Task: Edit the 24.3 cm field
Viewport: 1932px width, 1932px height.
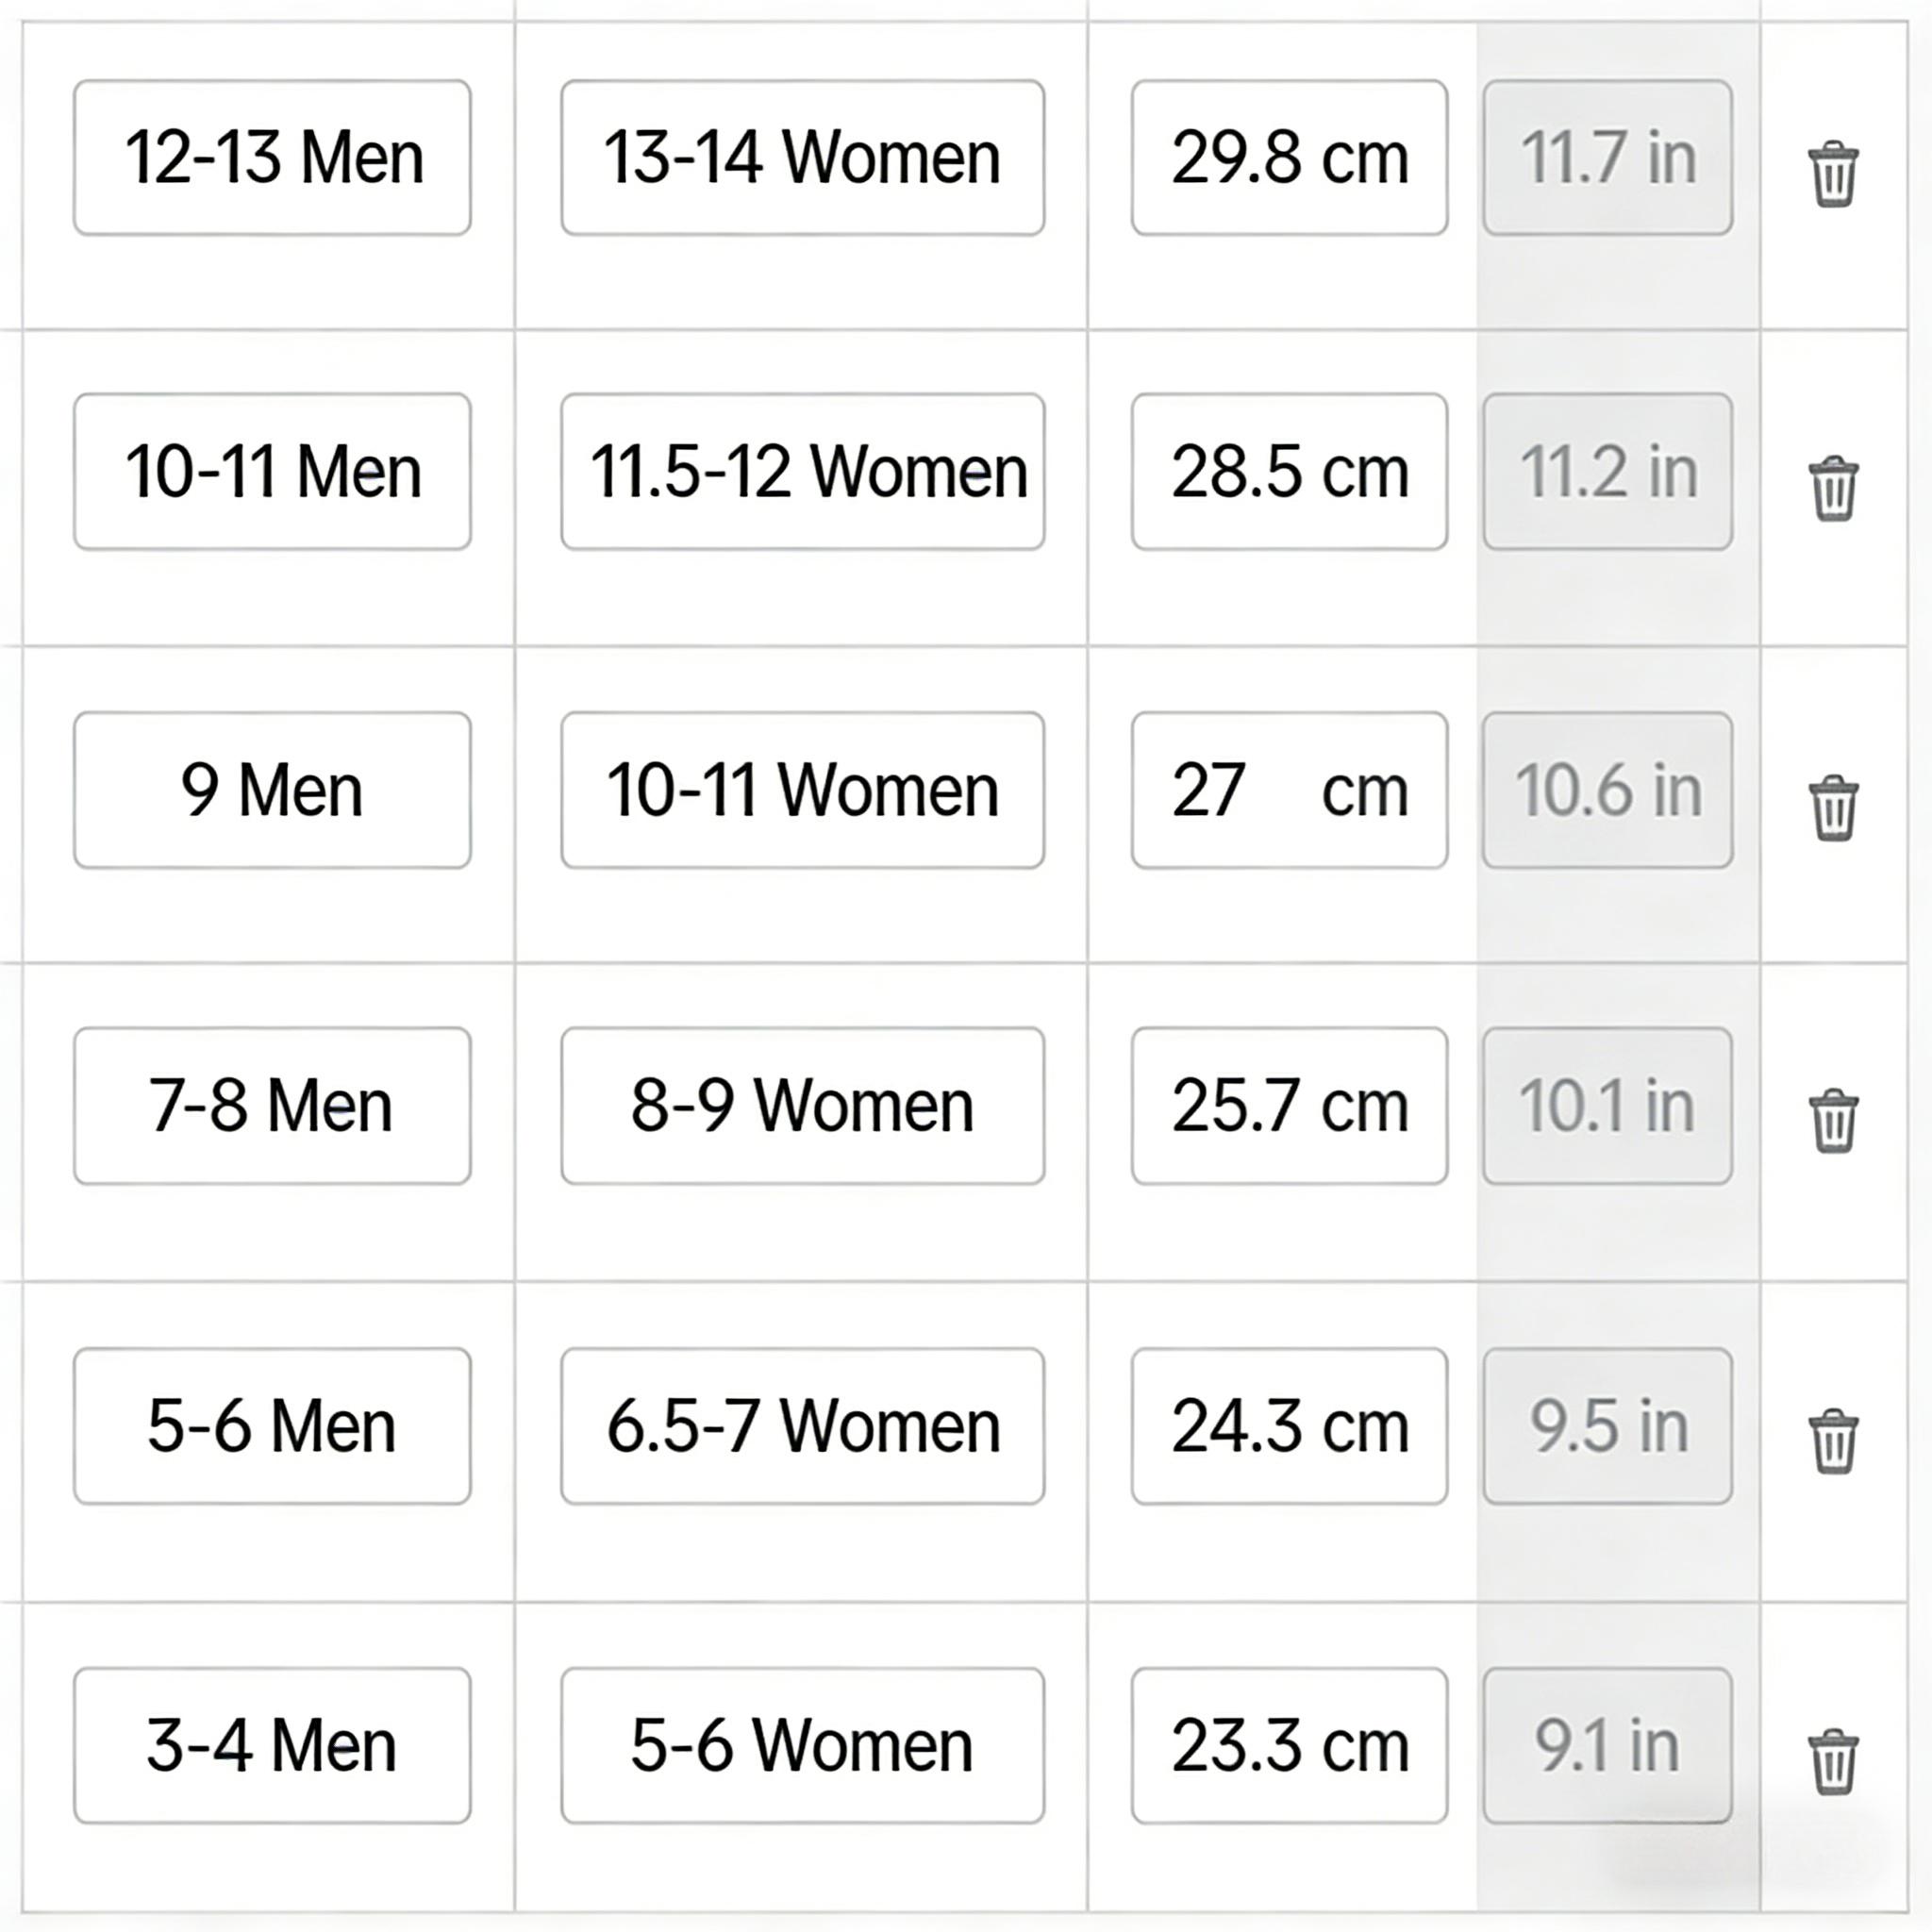Action: (1288, 1426)
